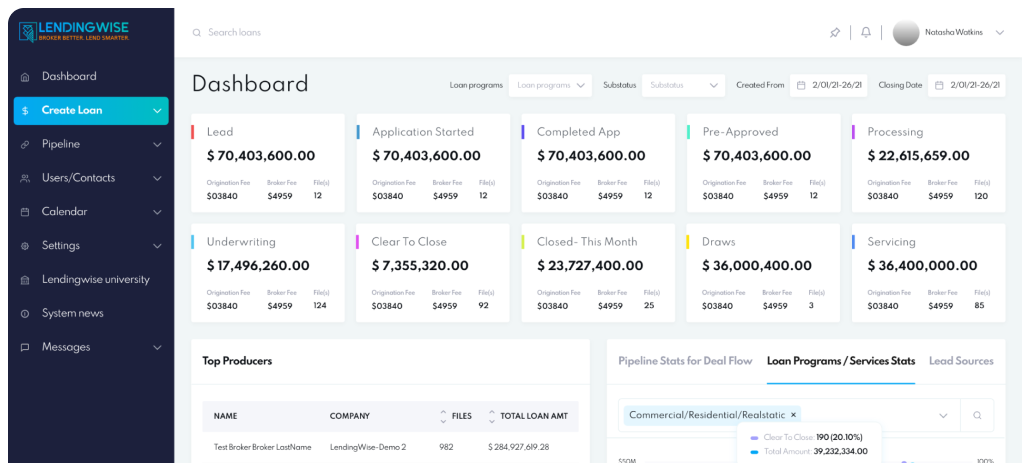Click the search icon beside loan program filter
This screenshot has height=463, width=1030.
[x=977, y=415]
